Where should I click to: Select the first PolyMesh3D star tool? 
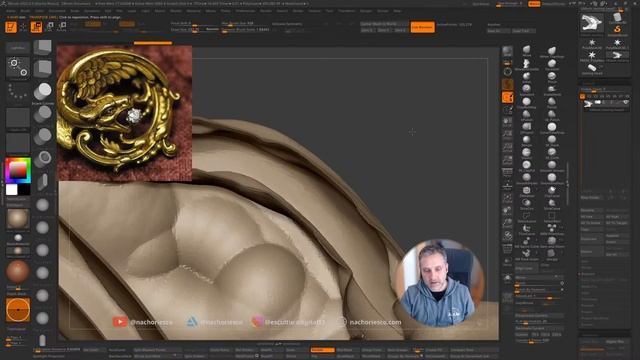(592, 44)
